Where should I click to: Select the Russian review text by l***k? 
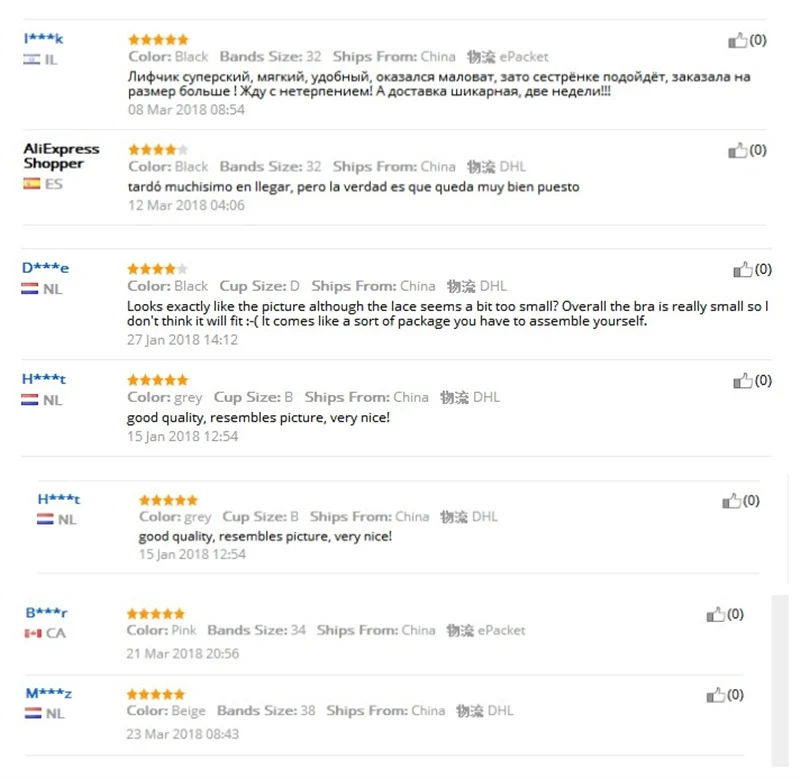click(439, 84)
